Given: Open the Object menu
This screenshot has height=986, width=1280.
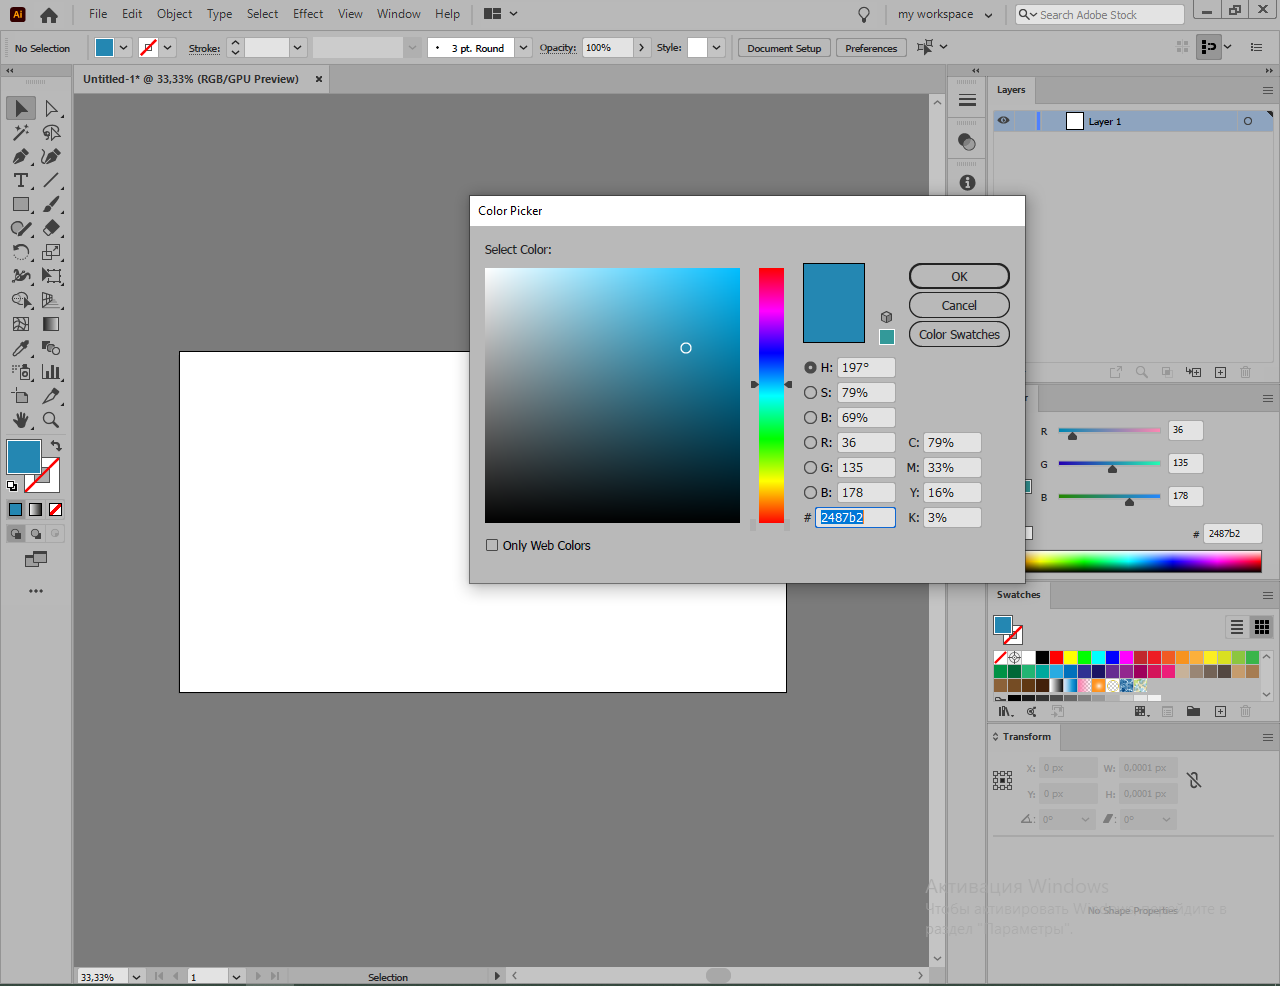Looking at the screenshot, I should (174, 13).
